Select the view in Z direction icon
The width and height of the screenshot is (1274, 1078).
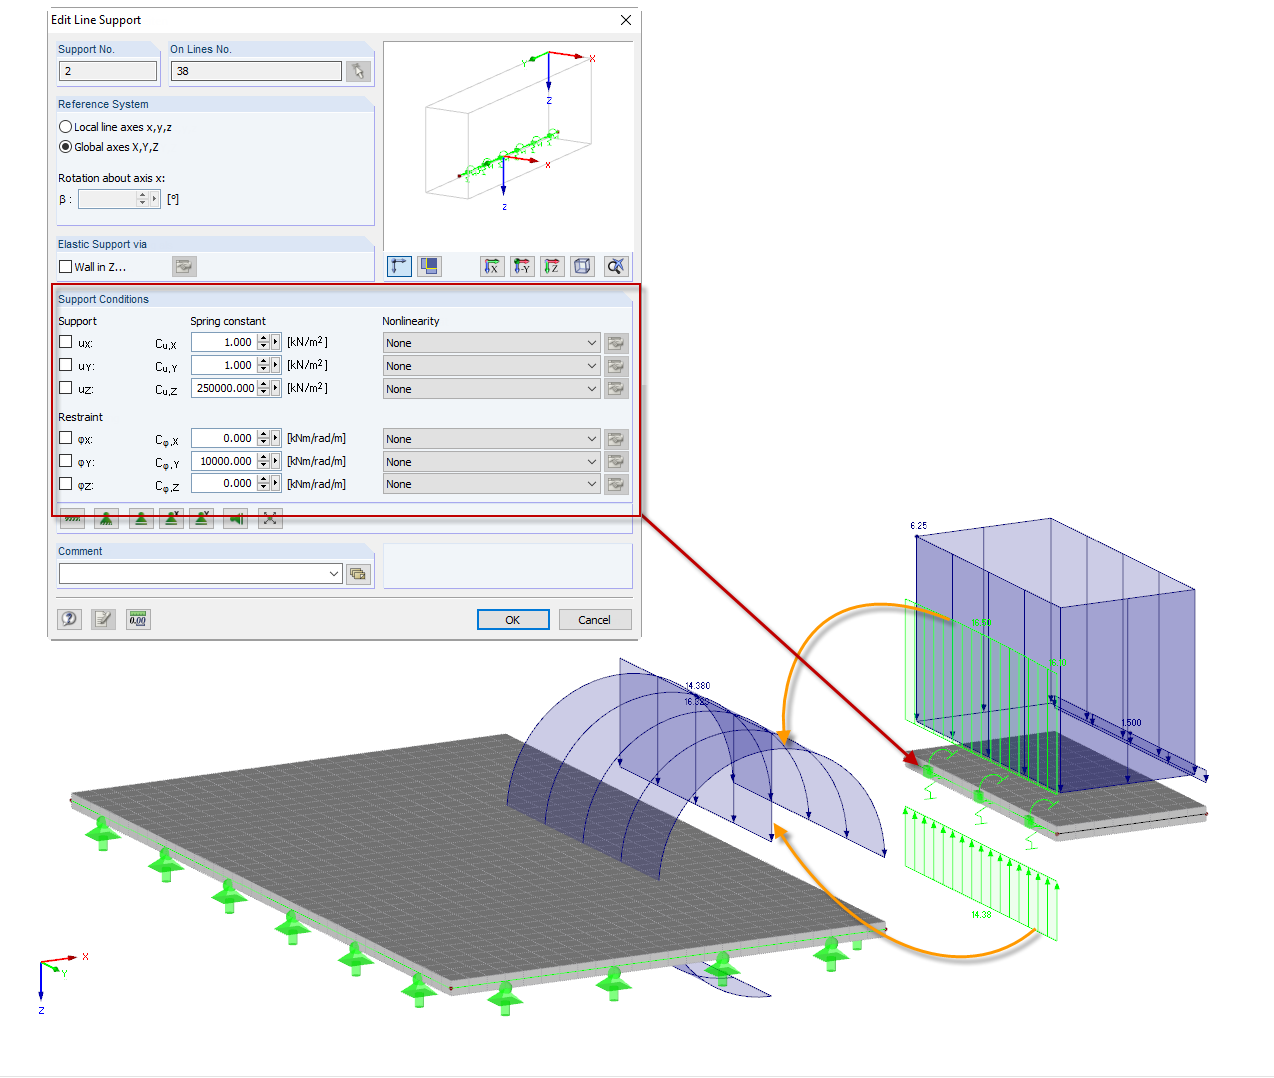click(551, 266)
